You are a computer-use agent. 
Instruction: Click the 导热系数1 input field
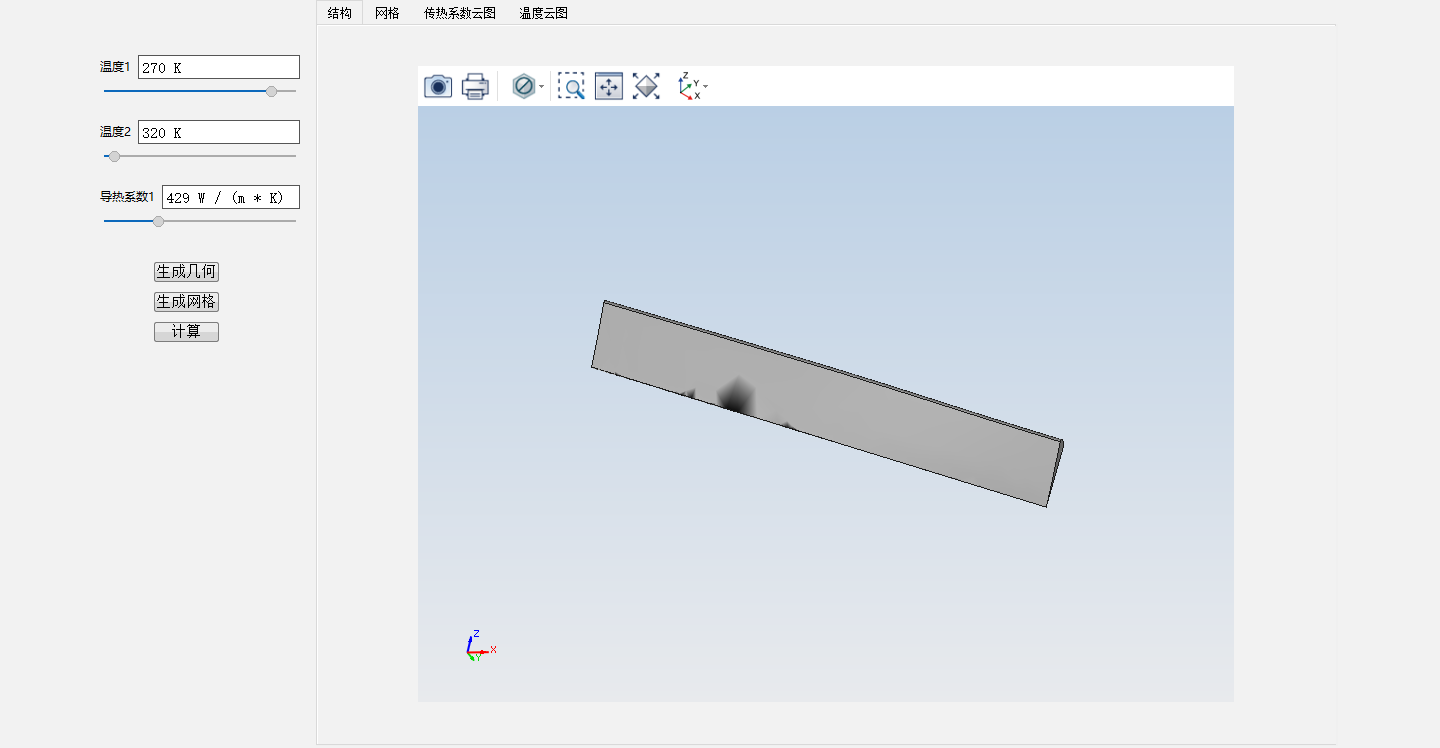coord(231,197)
